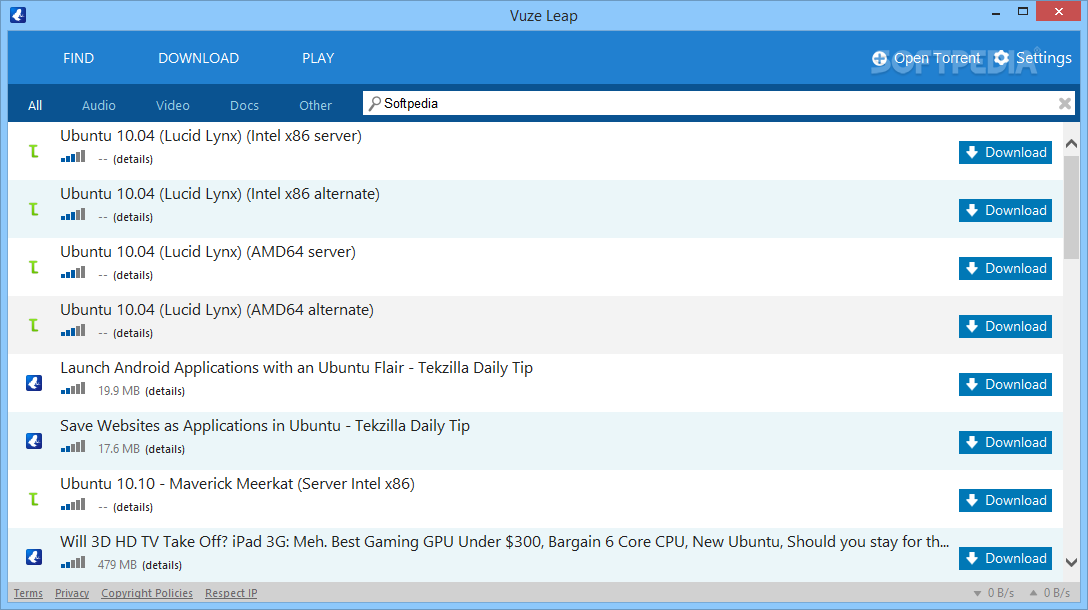Click signal bars for the 479 MB result

73,563
